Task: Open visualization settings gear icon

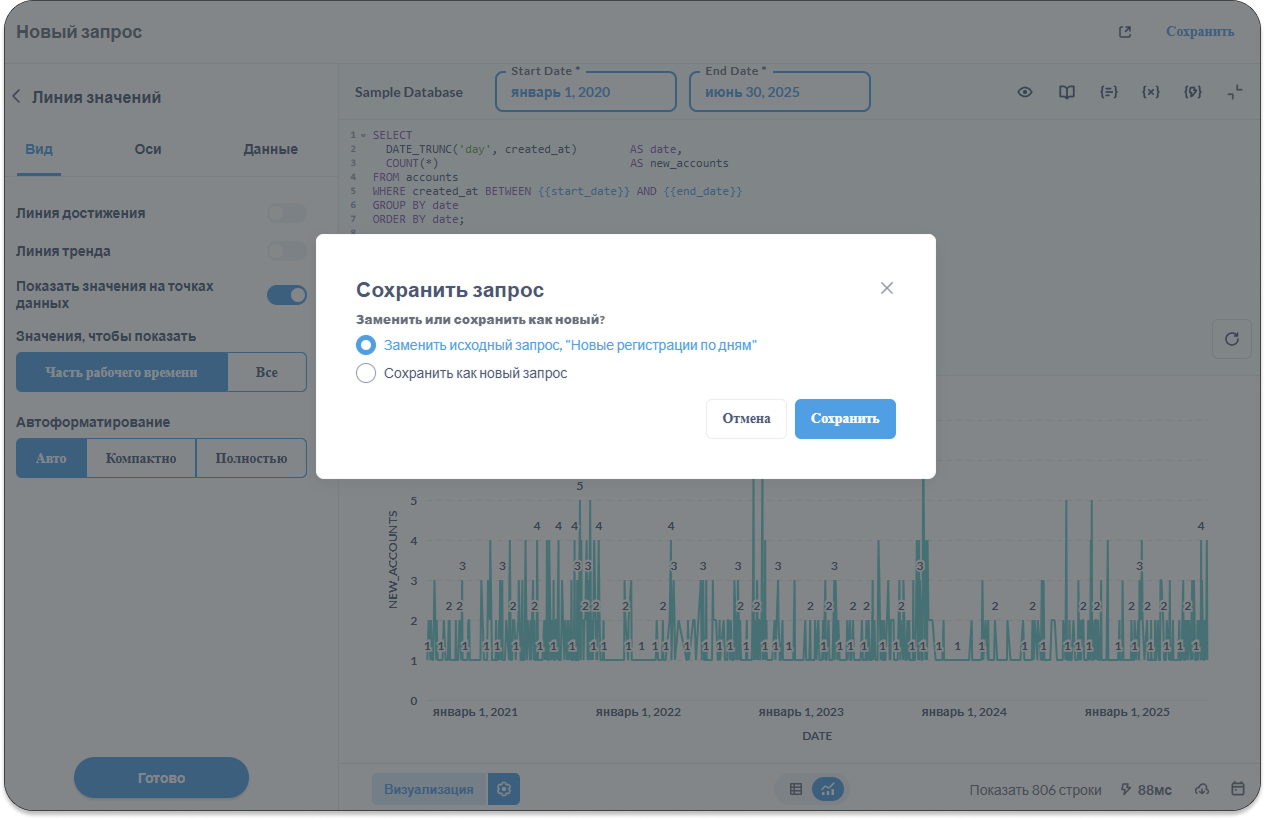Action: 504,789
